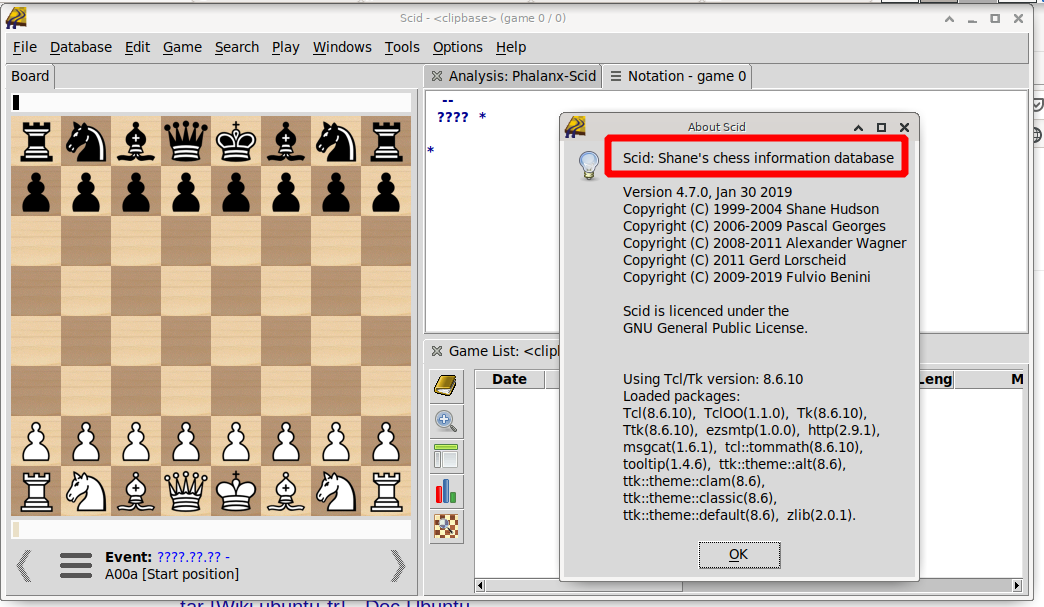This screenshot has width=1044, height=607.
Task: Go to previous move with left arrow
Action: coord(24,566)
